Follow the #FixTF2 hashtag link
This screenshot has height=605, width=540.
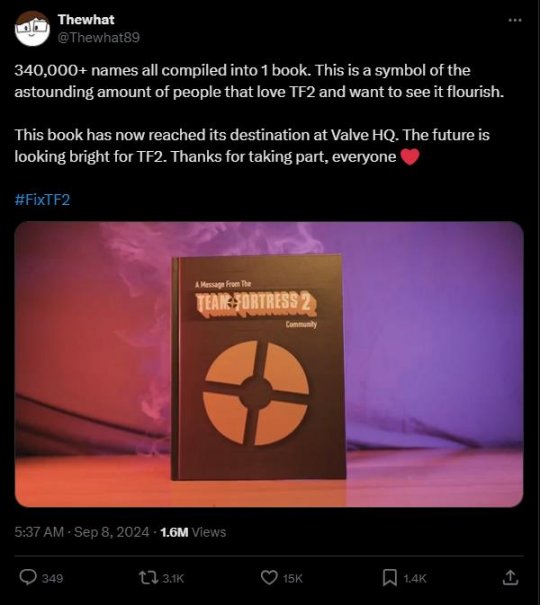click(42, 199)
